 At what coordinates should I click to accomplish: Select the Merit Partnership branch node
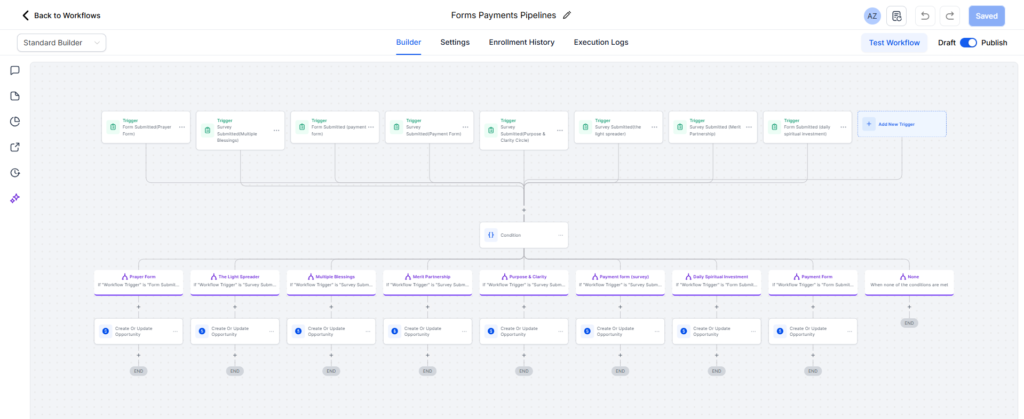pos(427,280)
